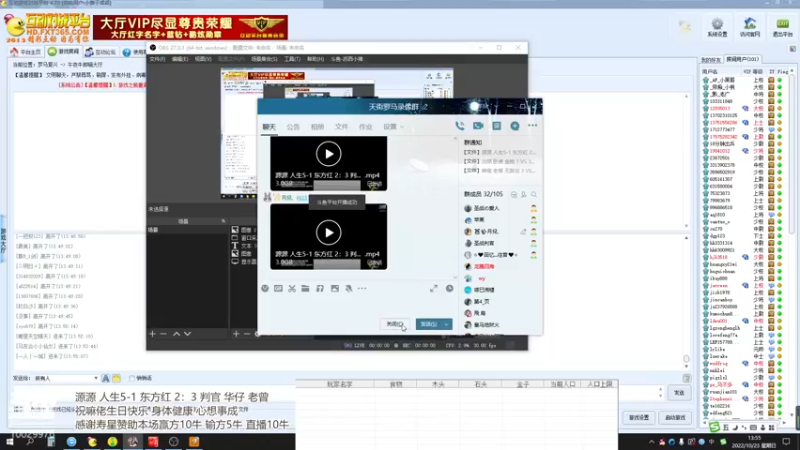Click the system settings gear icon top right
Screen dimensions: 800x450
click(x=717, y=27)
